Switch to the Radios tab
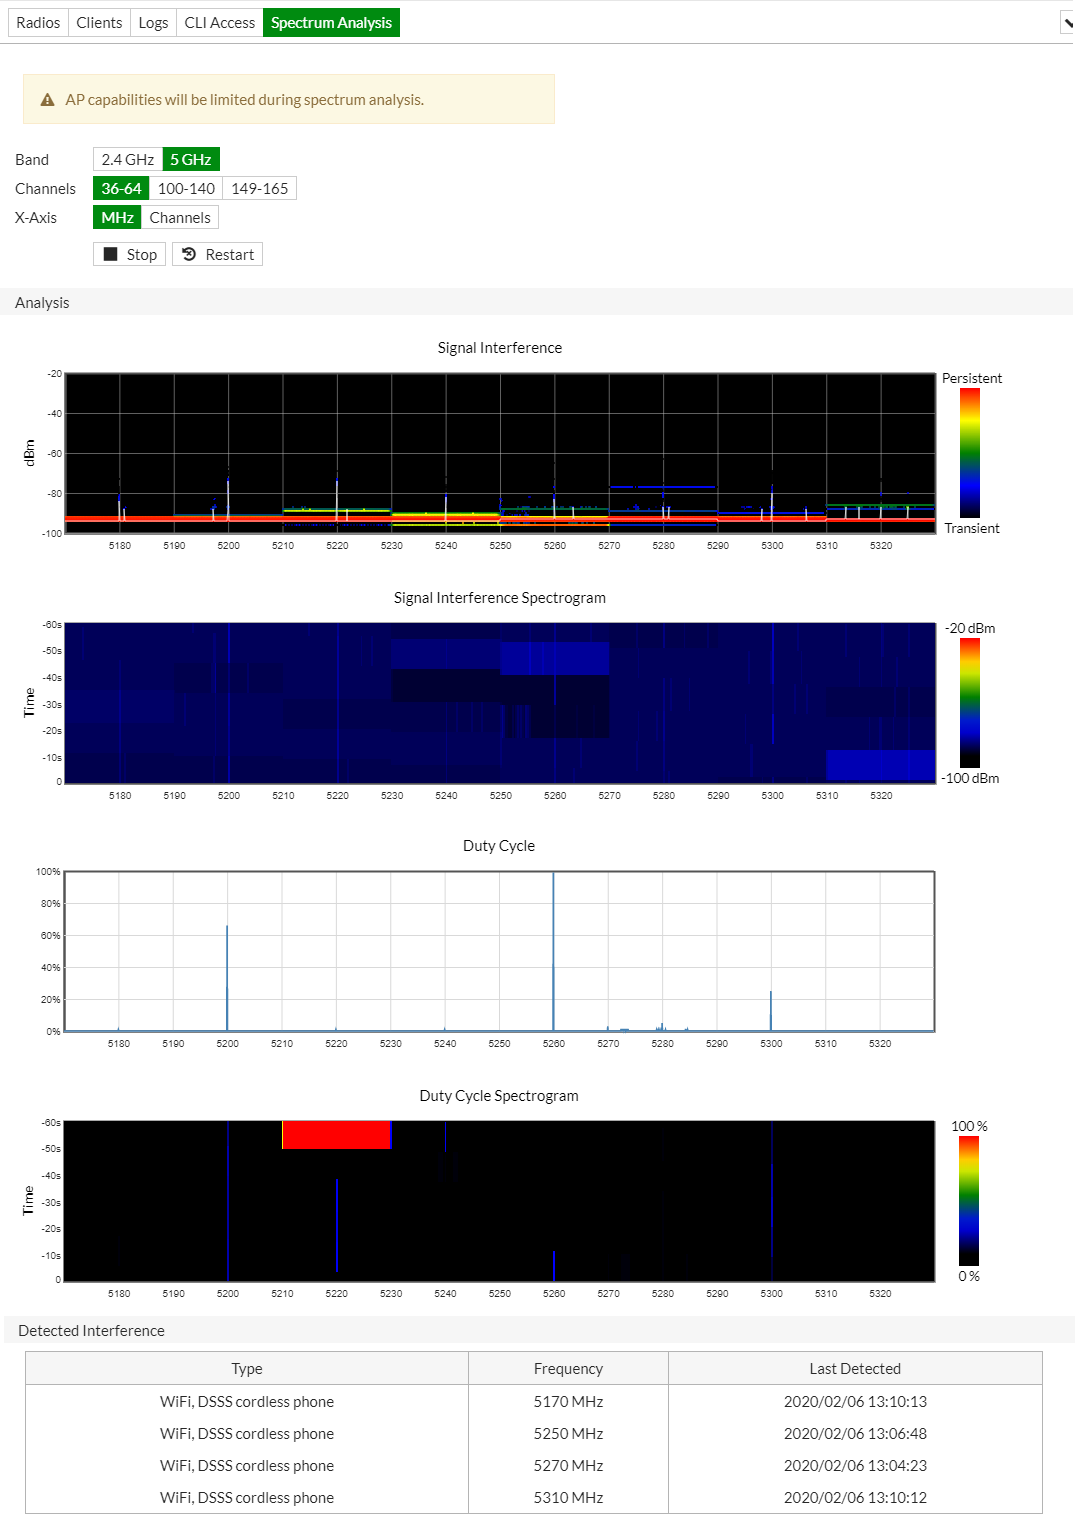The width and height of the screenshot is (1075, 1522). [37, 21]
